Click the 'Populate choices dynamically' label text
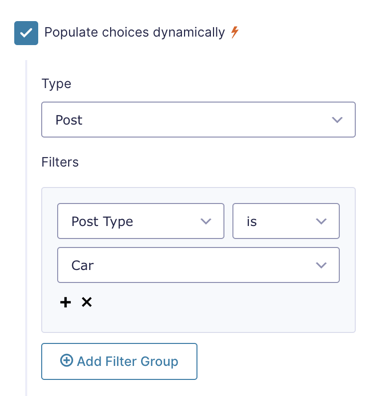370x396 pixels. [x=134, y=33]
